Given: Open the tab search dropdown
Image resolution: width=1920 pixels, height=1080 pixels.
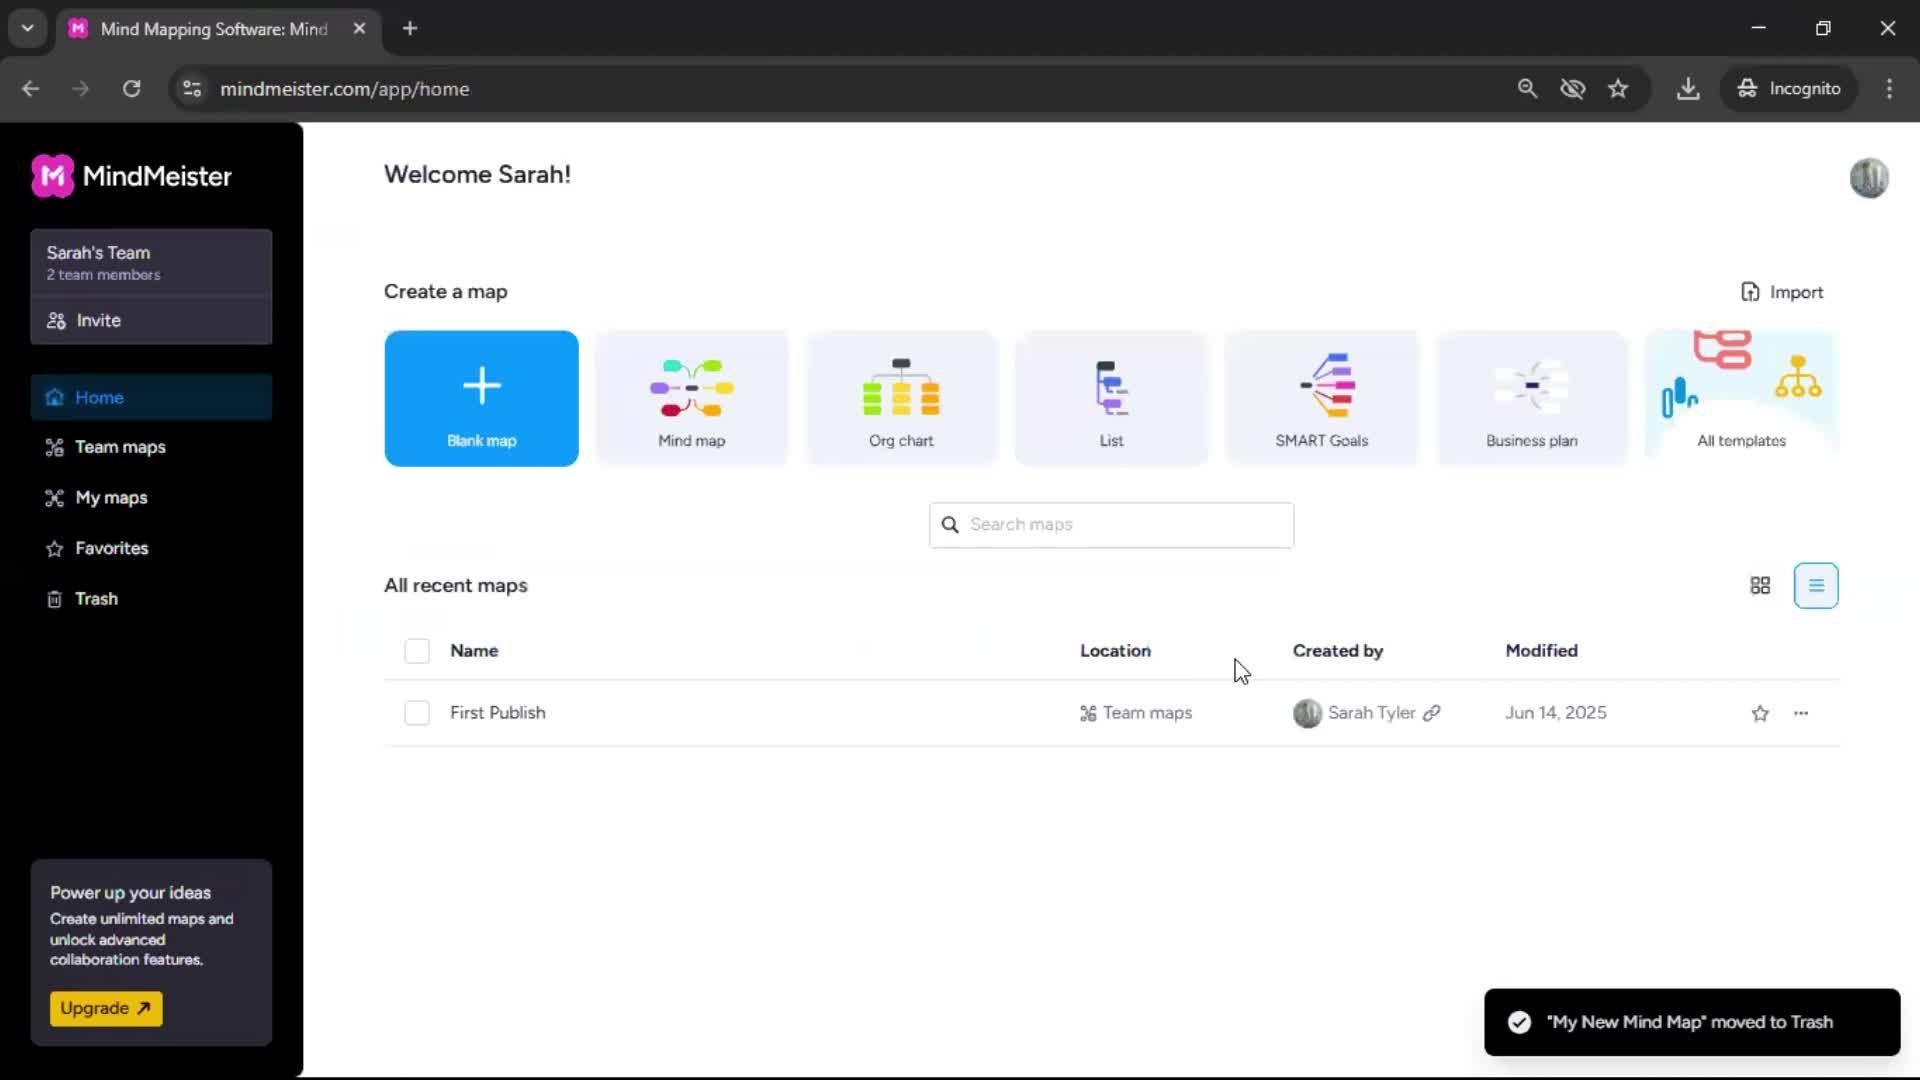Looking at the screenshot, I should click(28, 29).
